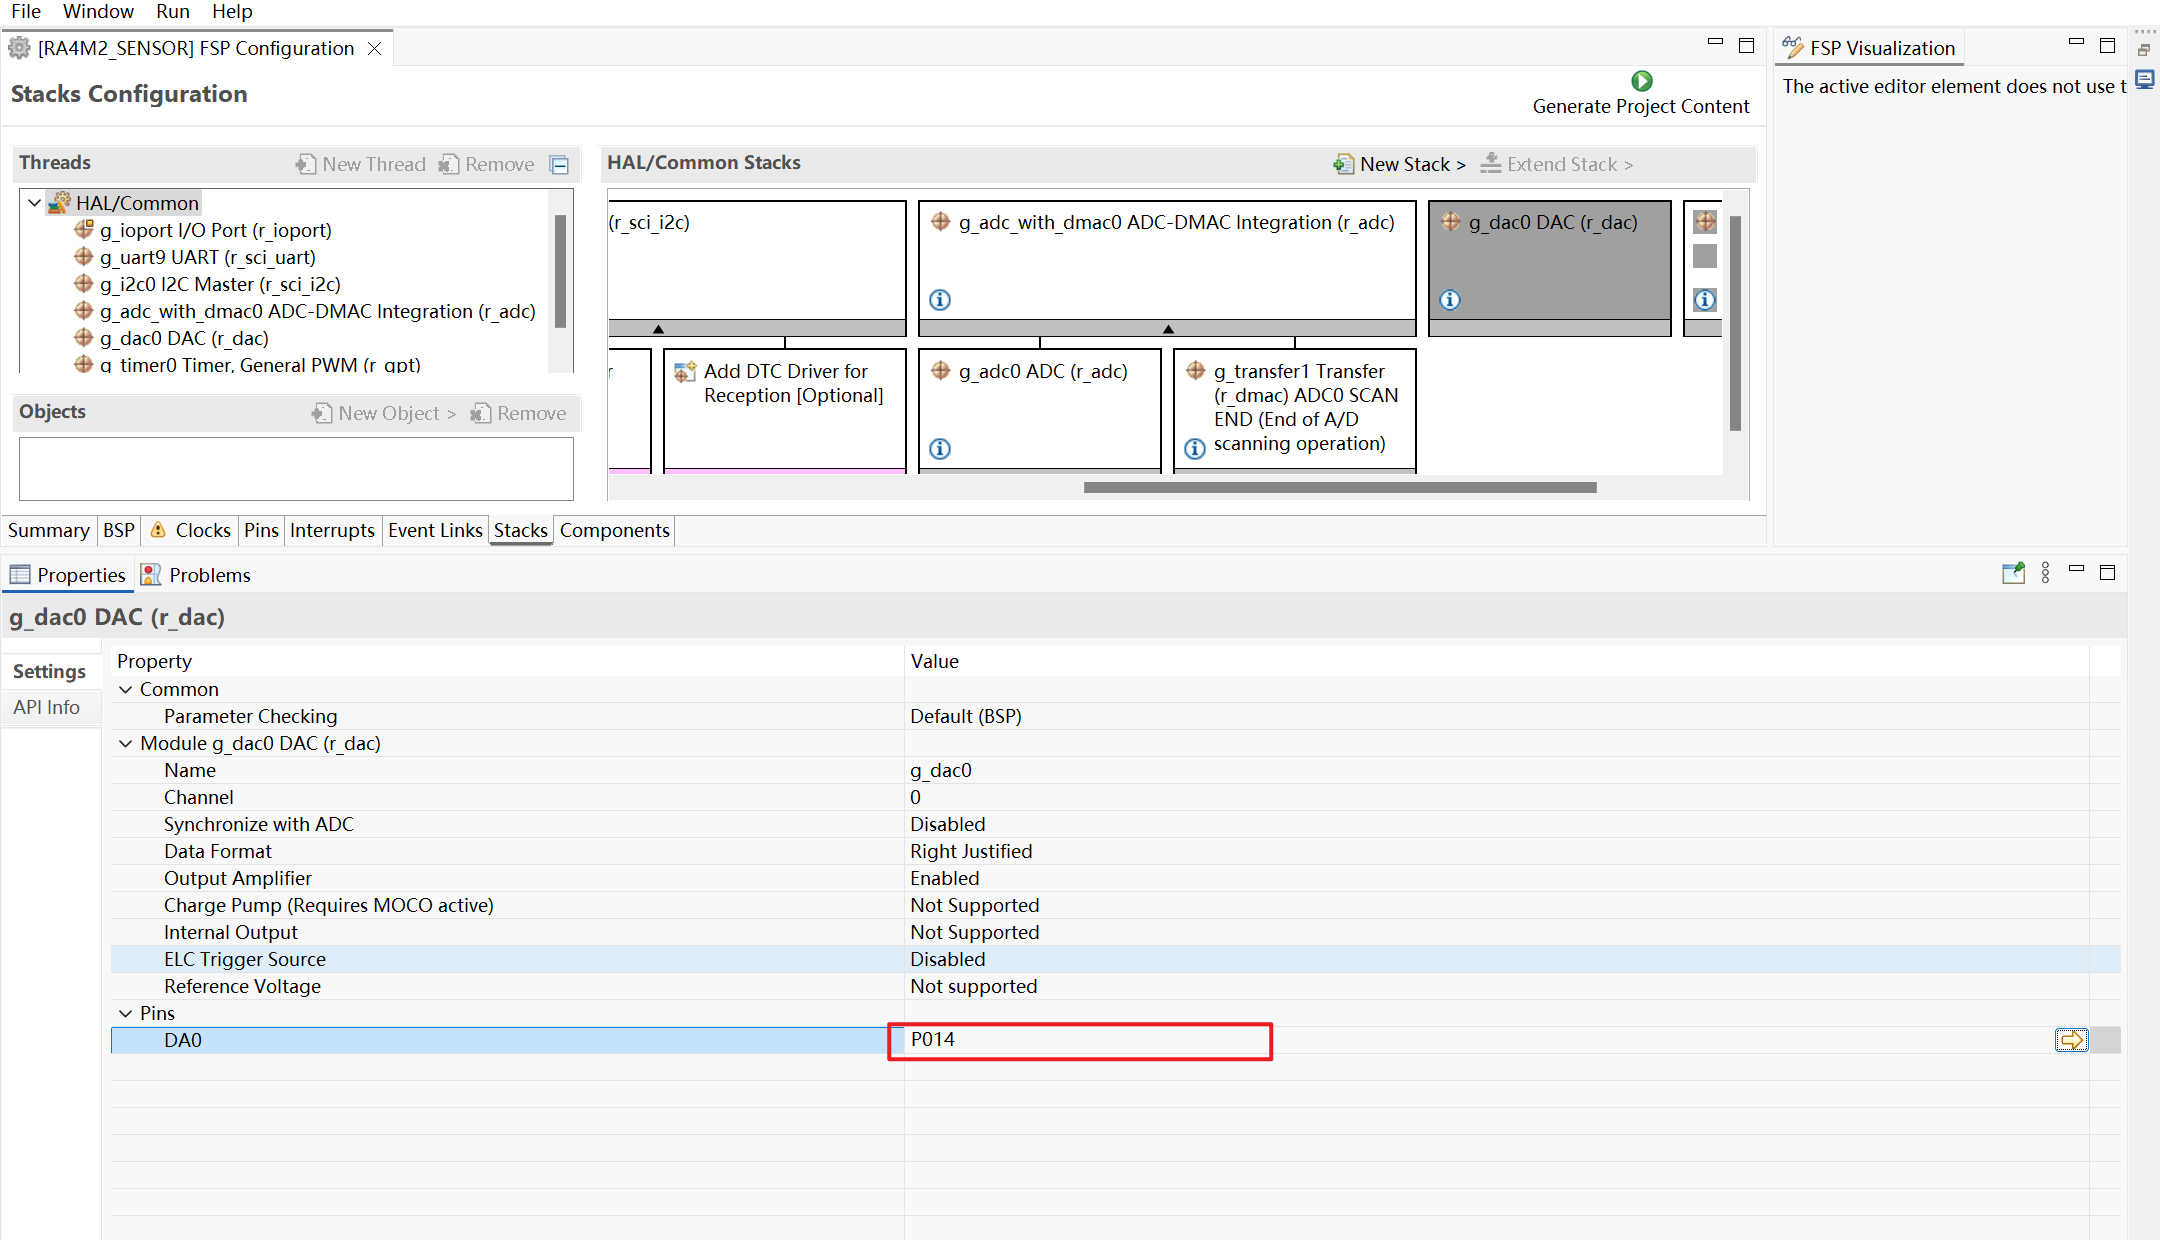Click info icon on g_adc_with_dmac0 block
The height and width of the screenshot is (1240, 2160).
coord(940,299)
